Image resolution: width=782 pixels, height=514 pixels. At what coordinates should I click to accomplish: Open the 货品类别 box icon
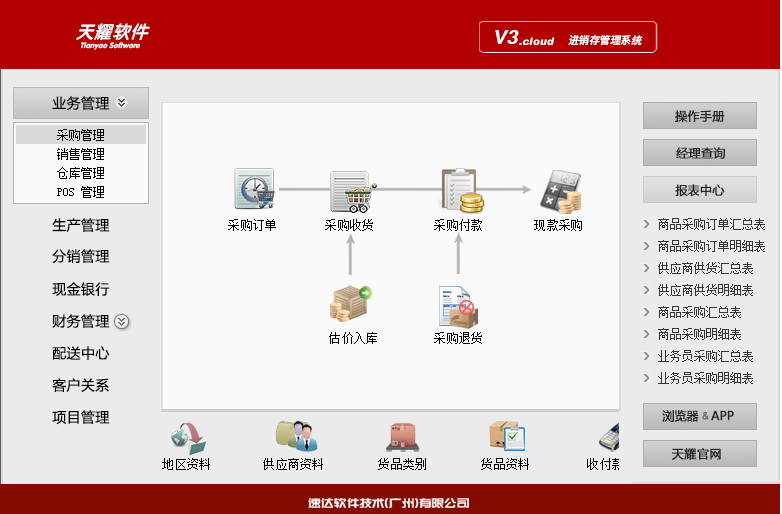point(402,437)
